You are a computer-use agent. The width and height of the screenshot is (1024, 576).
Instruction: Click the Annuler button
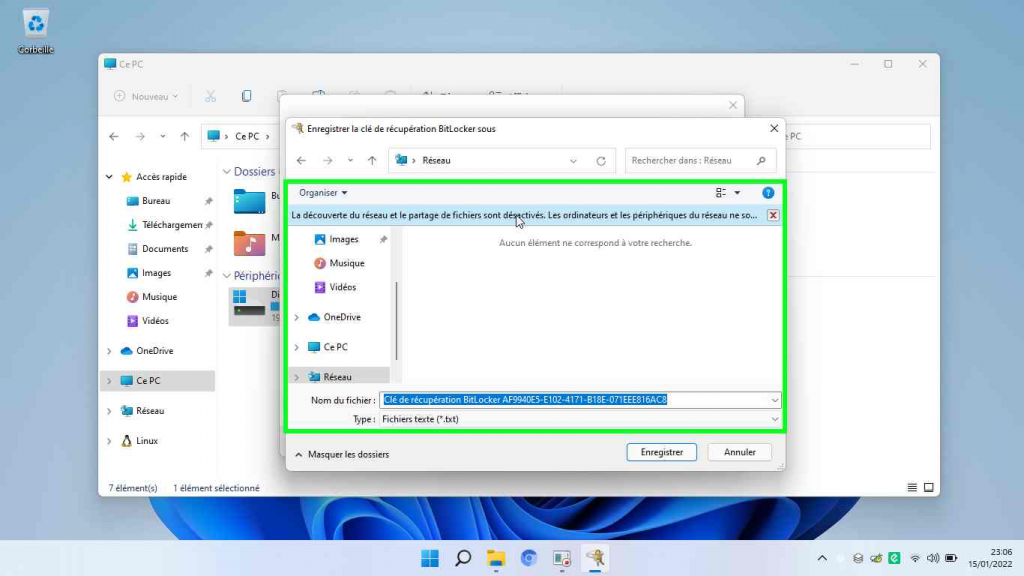pos(739,452)
